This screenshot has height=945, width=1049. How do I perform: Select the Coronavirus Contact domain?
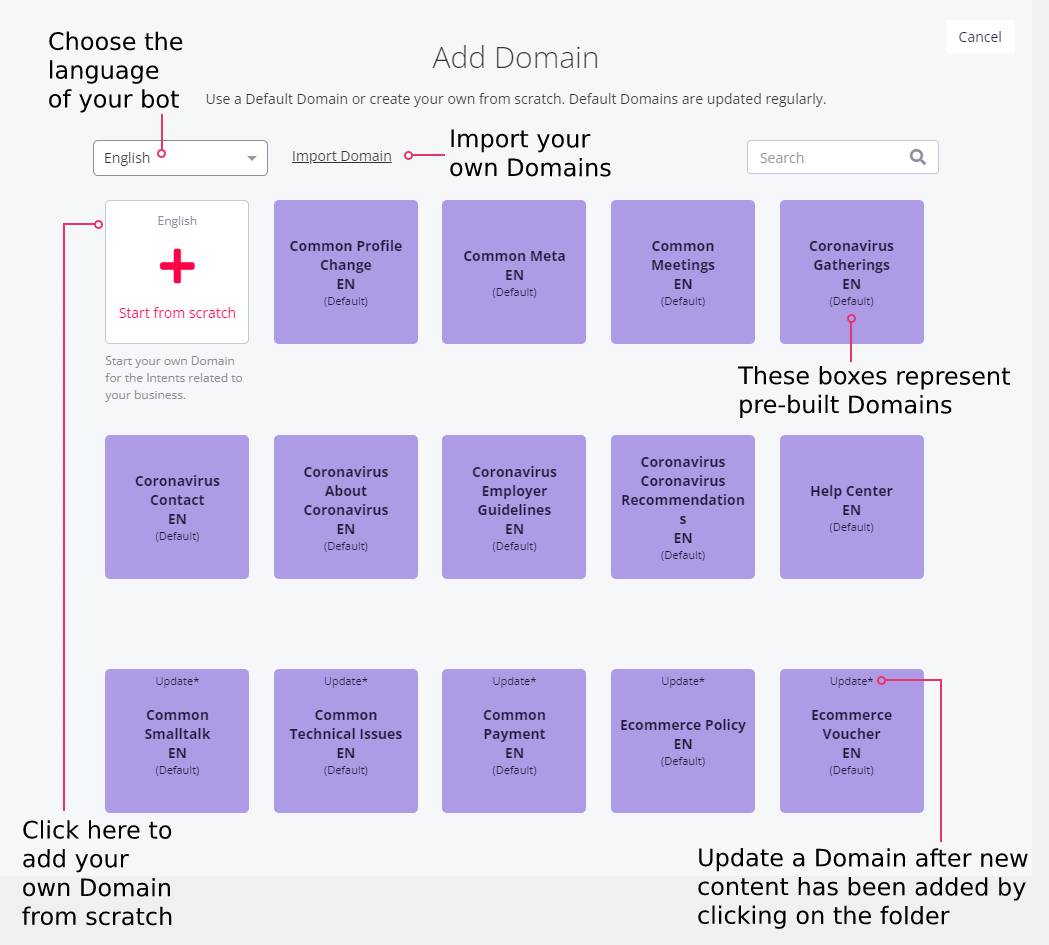click(x=176, y=506)
